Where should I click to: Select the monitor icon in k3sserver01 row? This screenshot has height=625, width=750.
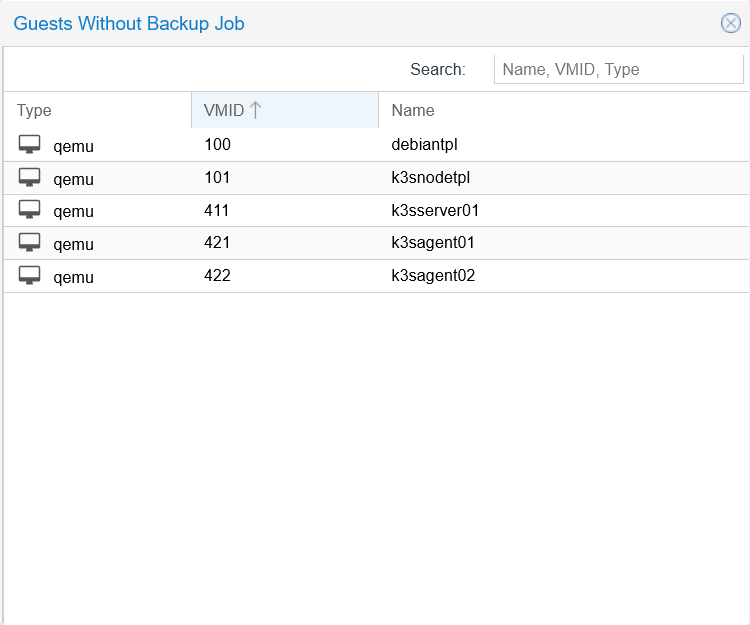pyautogui.click(x=30, y=211)
